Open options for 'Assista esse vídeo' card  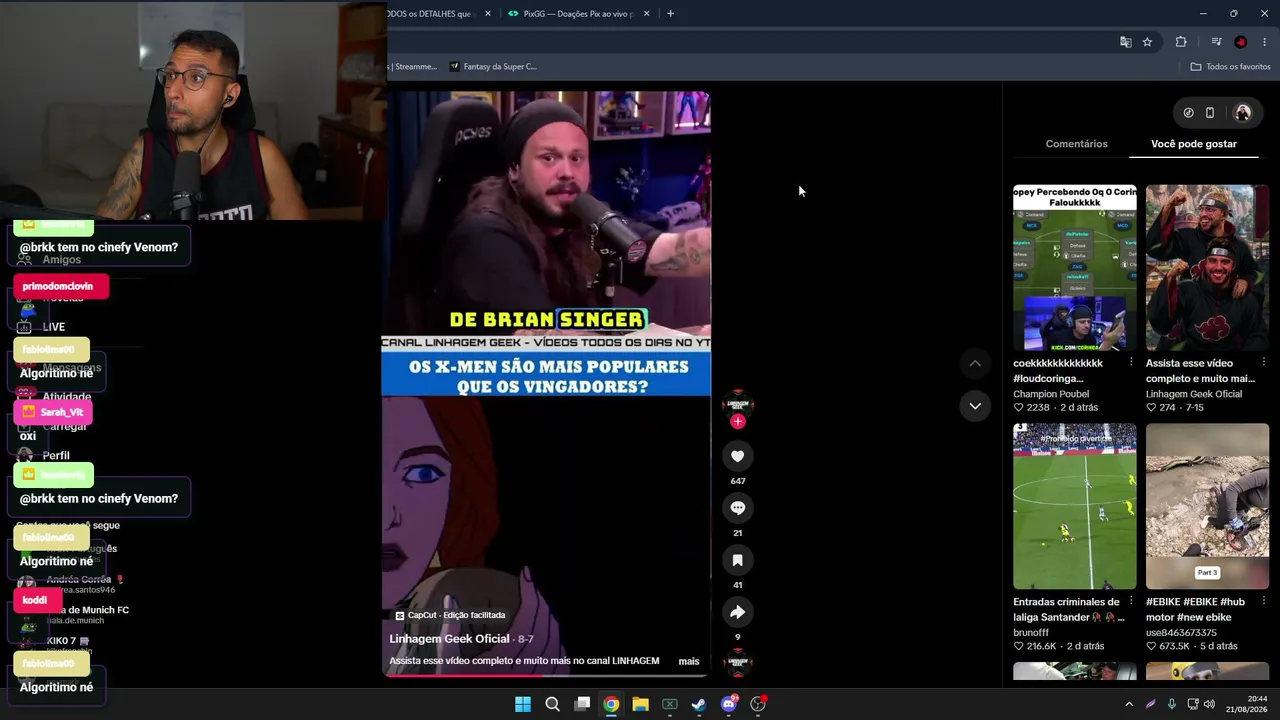point(1264,362)
